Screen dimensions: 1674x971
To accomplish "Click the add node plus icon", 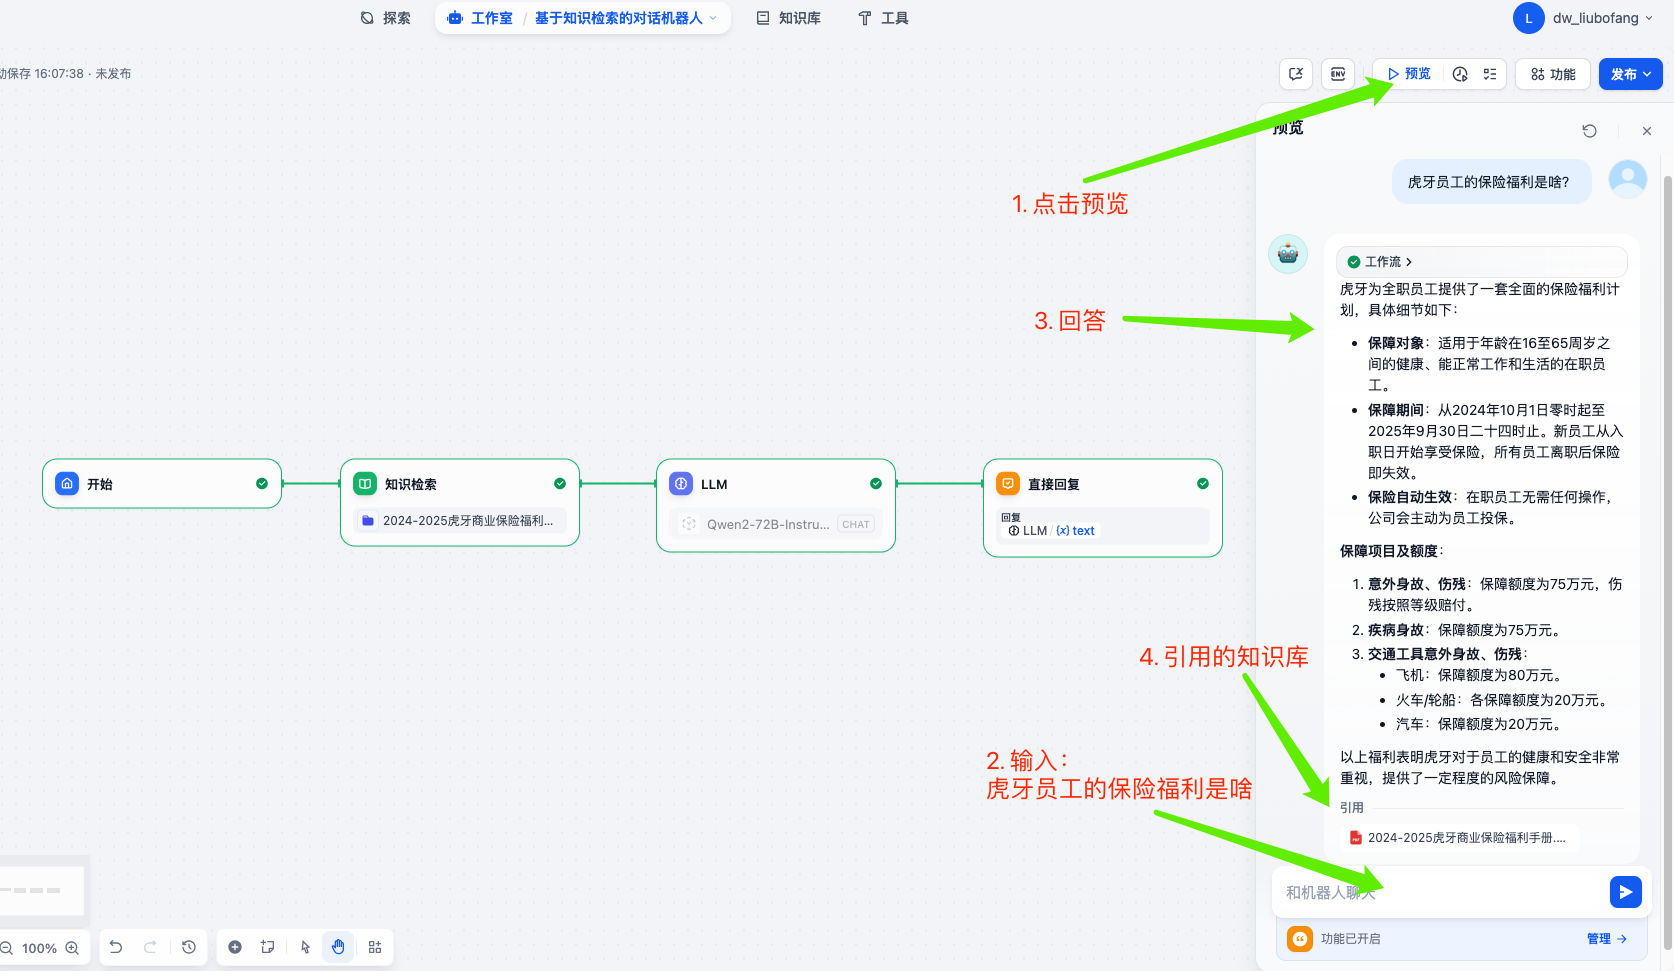I will [235, 947].
